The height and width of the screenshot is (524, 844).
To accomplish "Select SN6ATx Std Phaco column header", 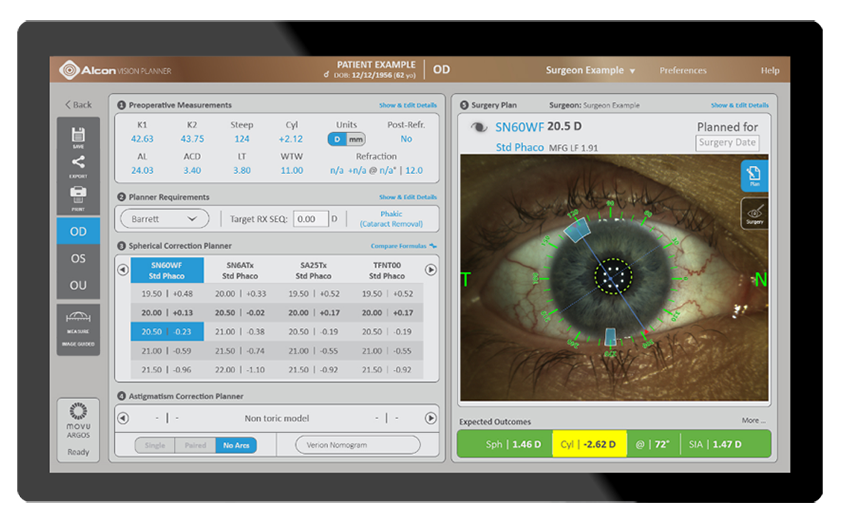I will coord(240,270).
